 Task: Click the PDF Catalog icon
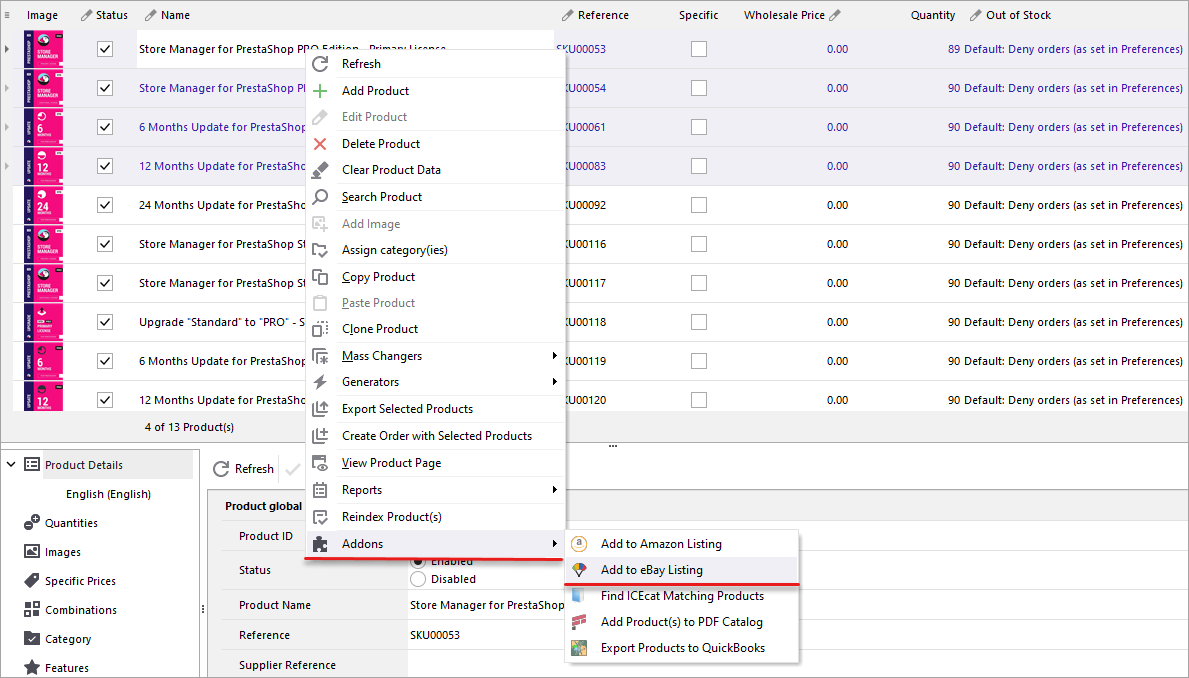coord(579,622)
